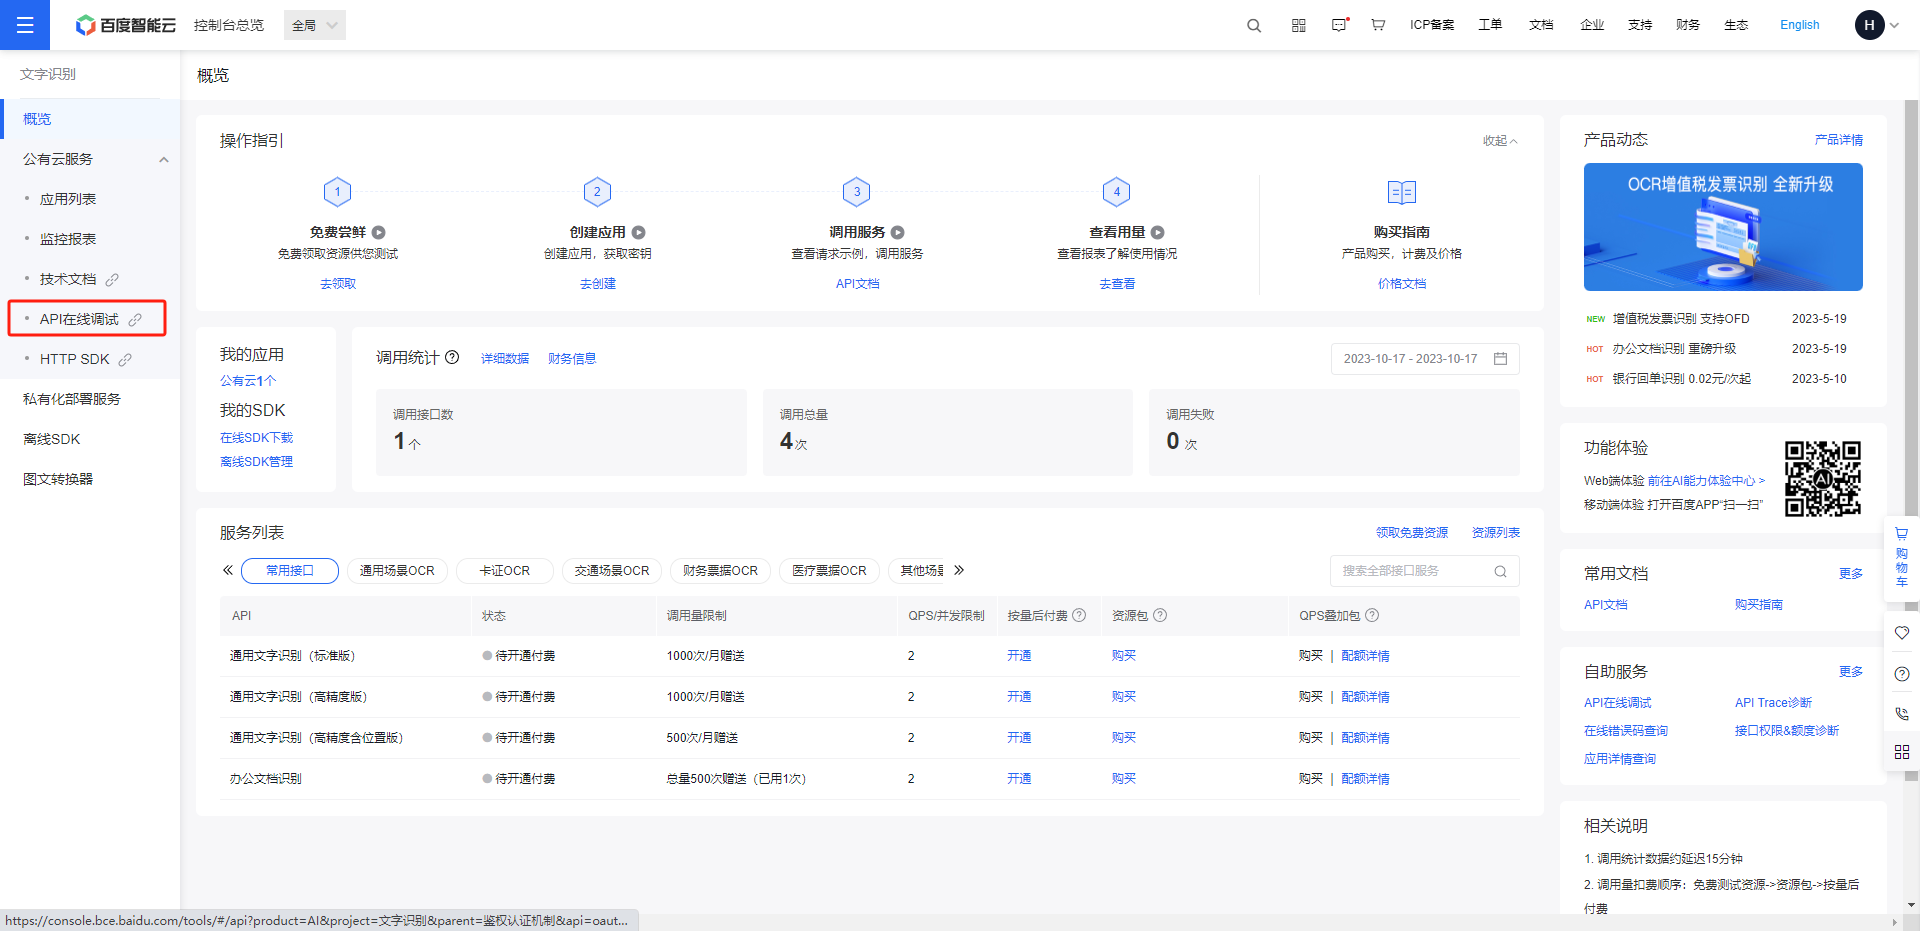
Task: Open the product grid icon in header
Action: (1299, 25)
